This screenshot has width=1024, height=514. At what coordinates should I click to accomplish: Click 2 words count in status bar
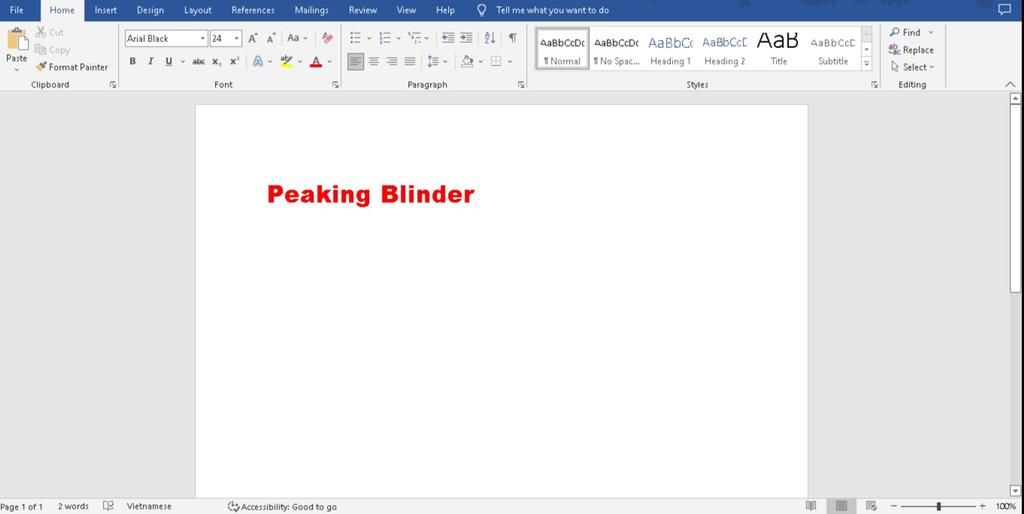pyautogui.click(x=73, y=506)
